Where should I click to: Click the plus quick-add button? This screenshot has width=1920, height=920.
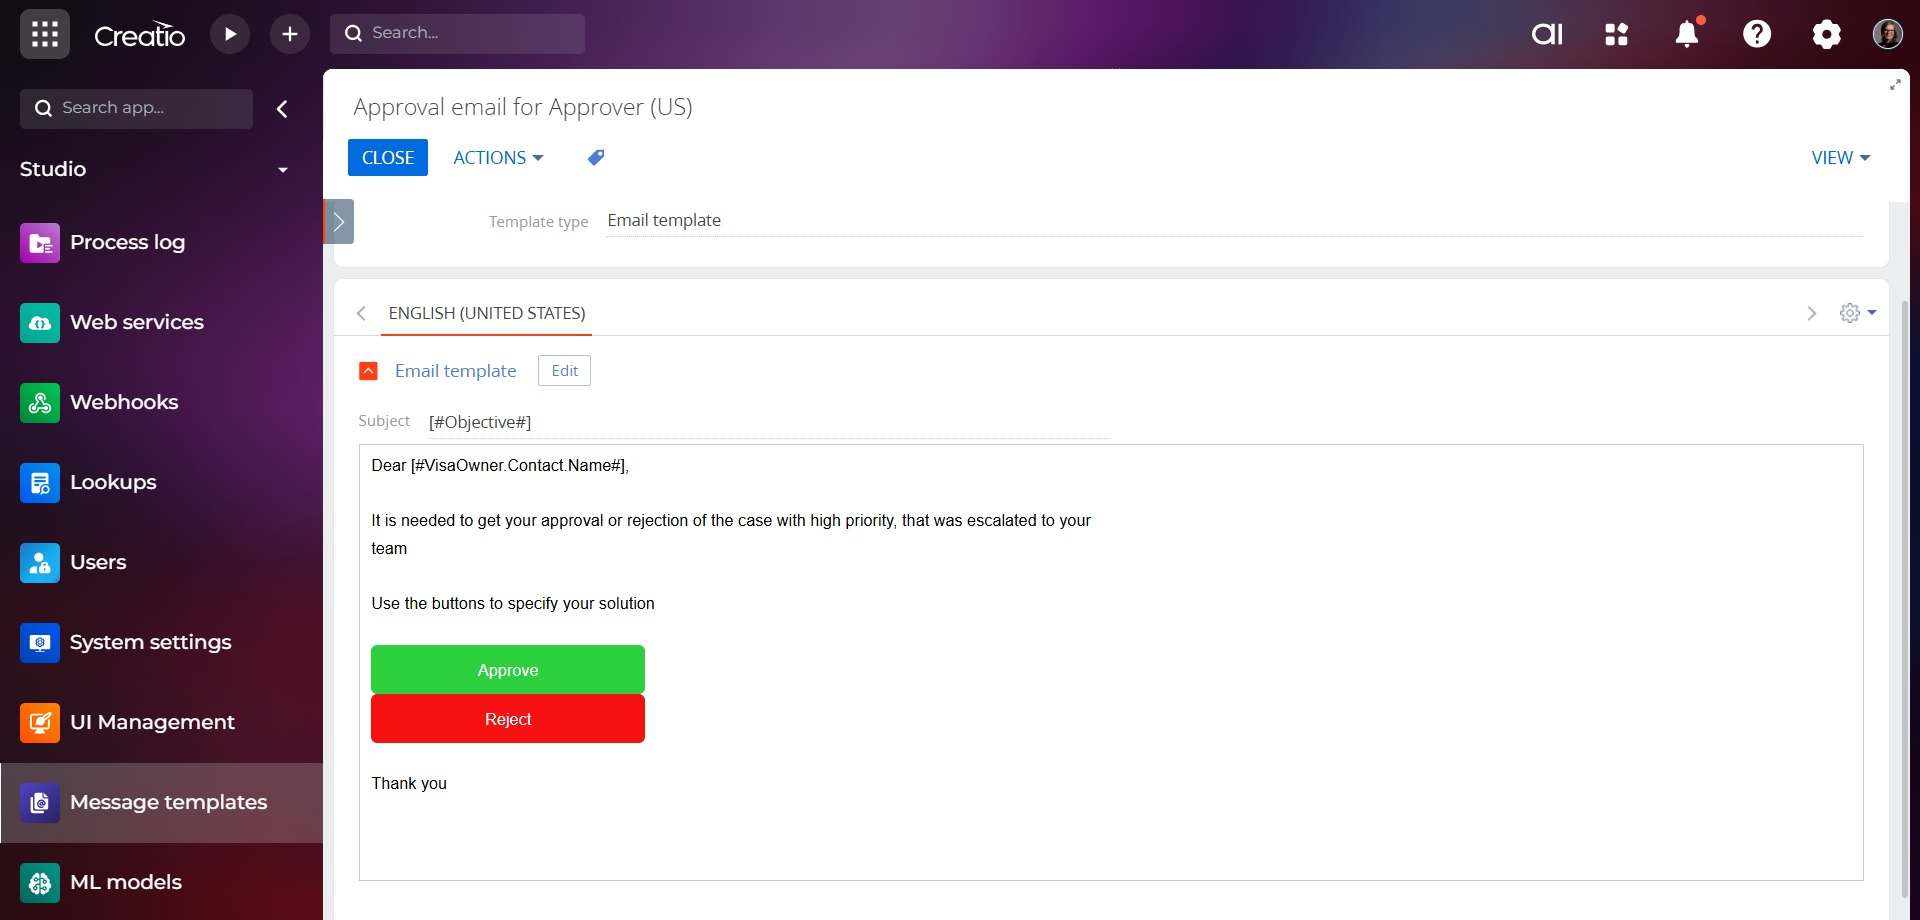point(290,34)
